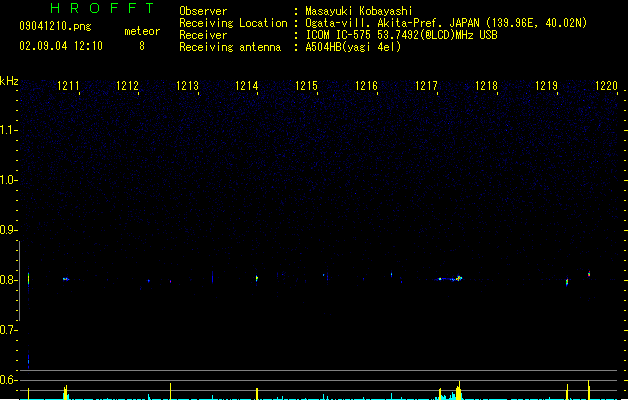
Task: Click the kHz axis unit label
Action: [x=9, y=81]
